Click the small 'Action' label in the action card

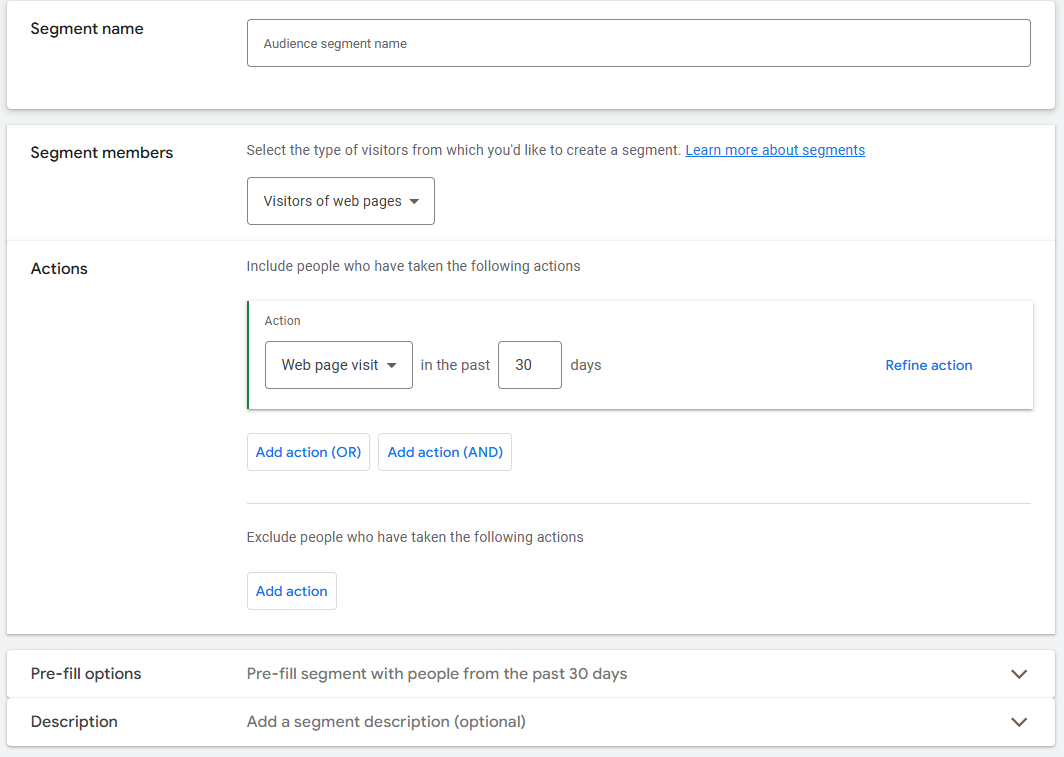pos(282,321)
